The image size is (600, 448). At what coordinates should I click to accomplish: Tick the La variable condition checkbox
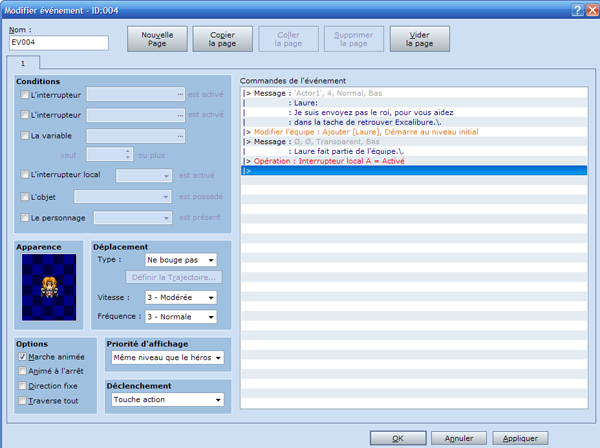tap(24, 135)
